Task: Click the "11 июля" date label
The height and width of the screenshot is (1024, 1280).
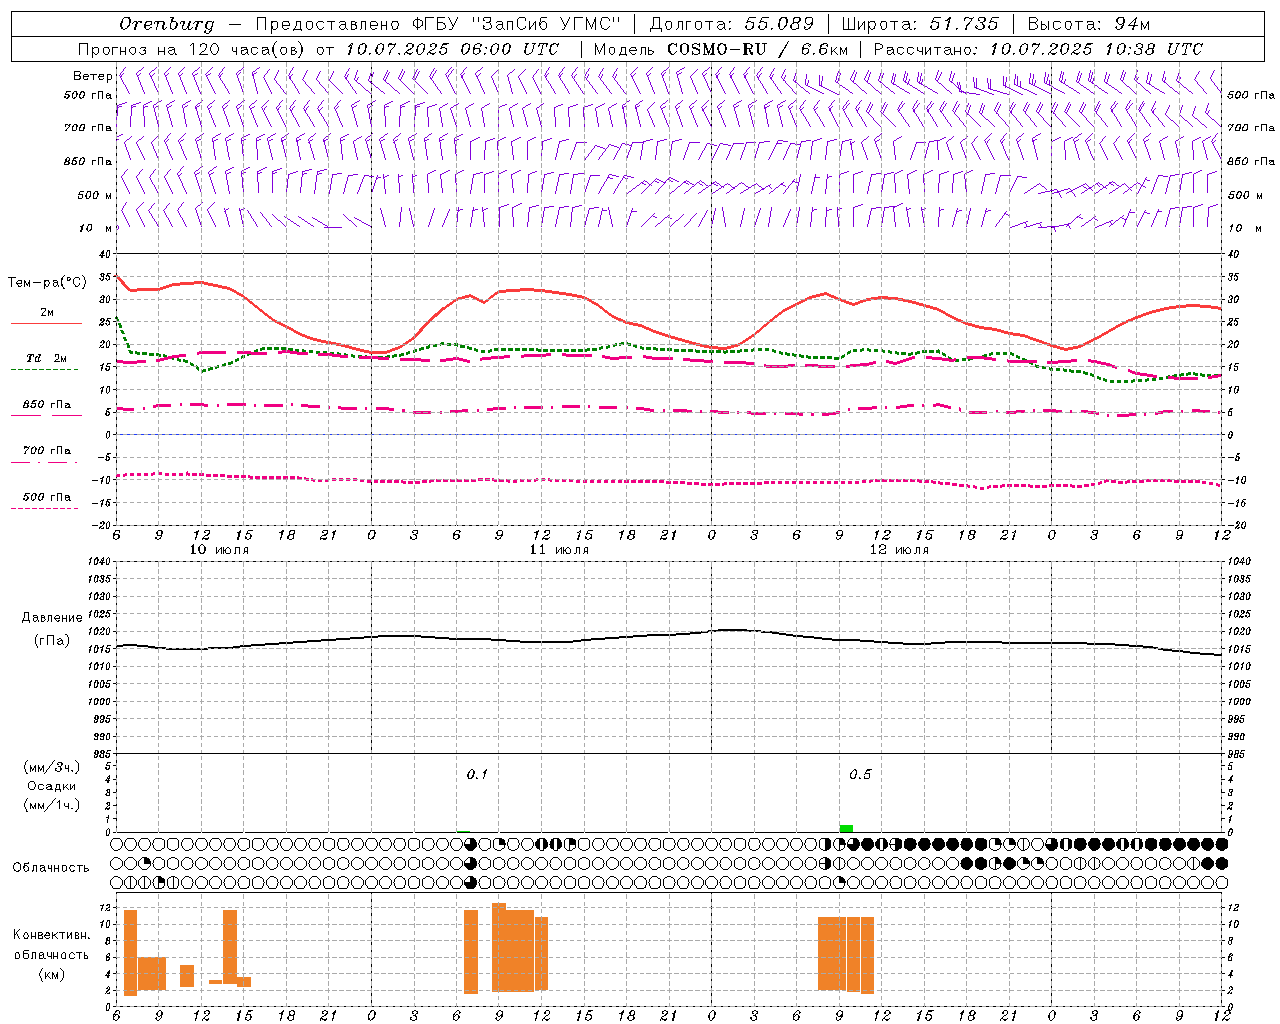Action: click(x=560, y=550)
